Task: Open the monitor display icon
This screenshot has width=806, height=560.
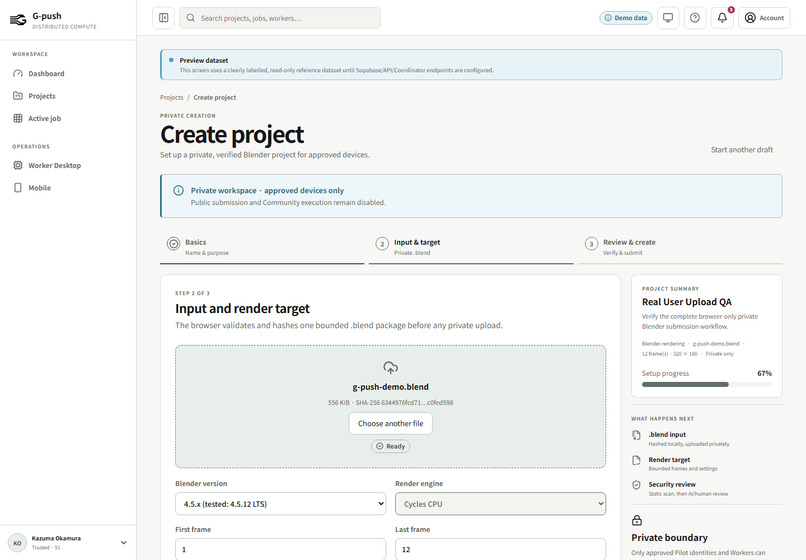Action: click(x=668, y=18)
